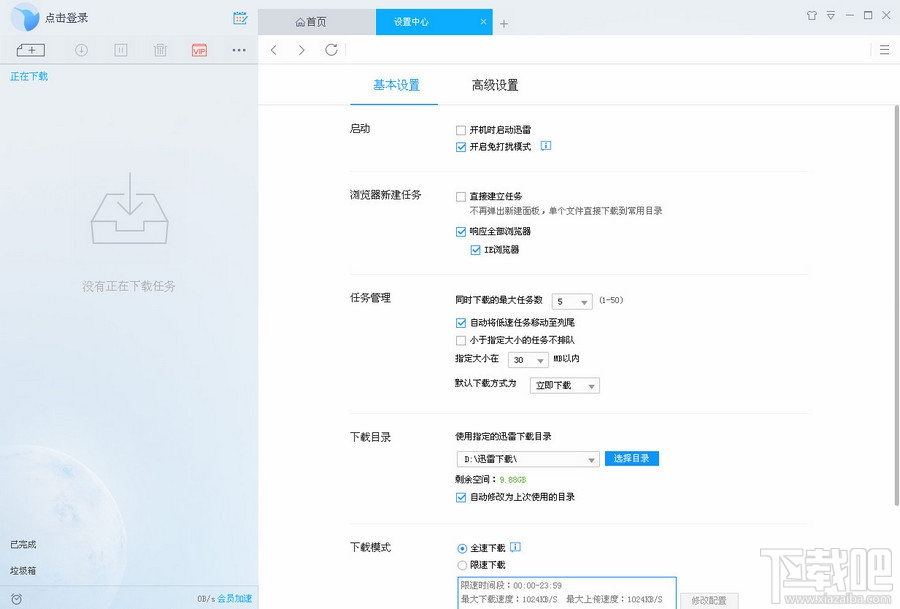Open 垃圾箱 in the sidebar

(24, 573)
